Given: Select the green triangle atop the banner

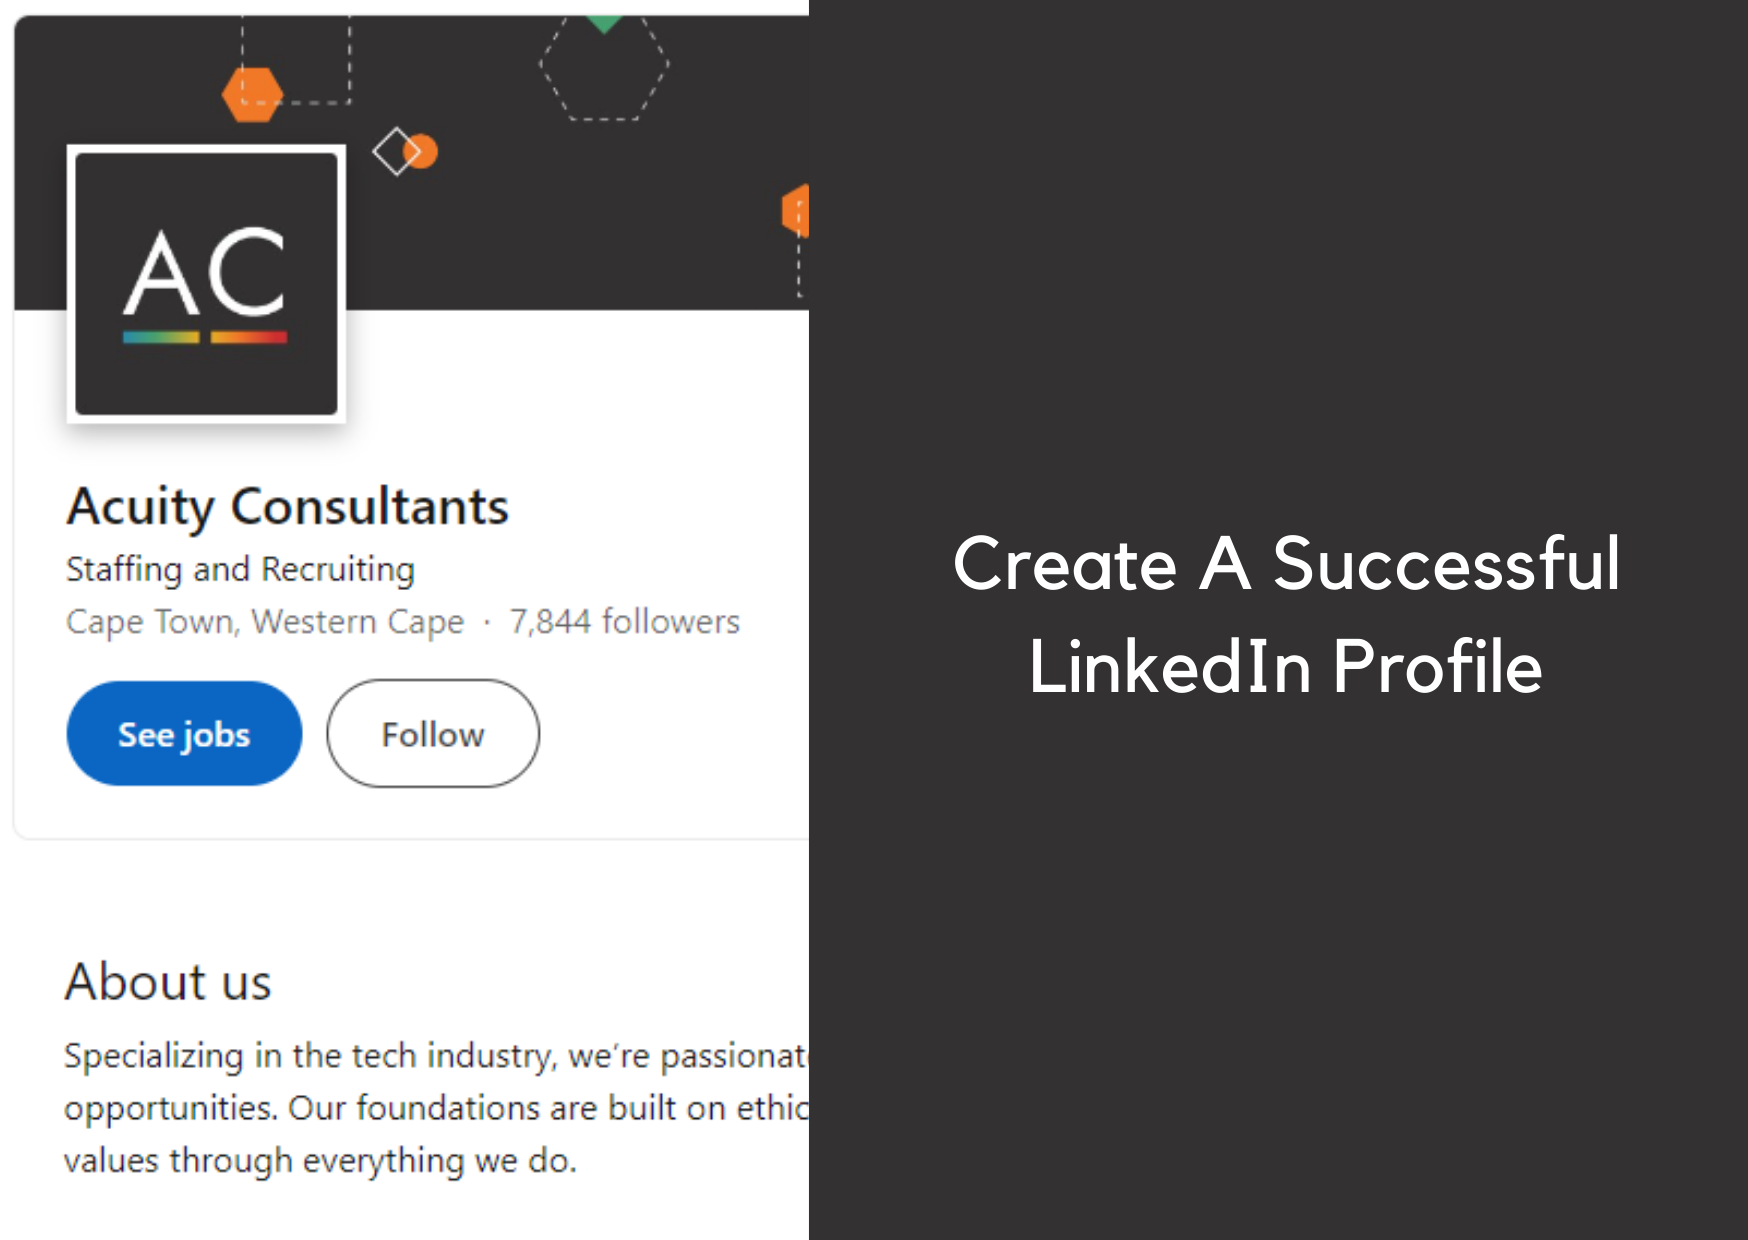Looking at the screenshot, I should 604,21.
